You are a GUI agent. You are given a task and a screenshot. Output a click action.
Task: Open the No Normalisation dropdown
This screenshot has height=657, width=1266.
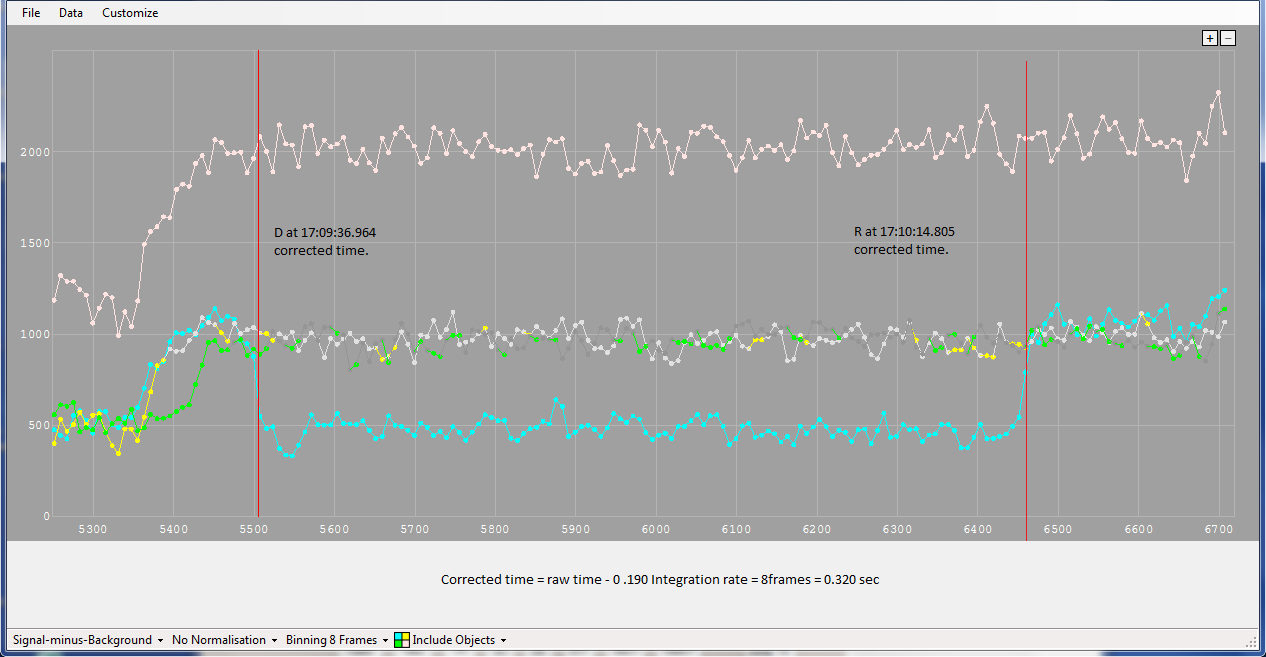coord(225,640)
